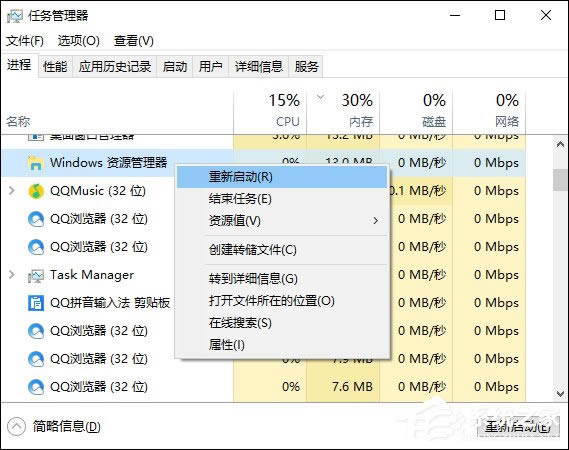
Task: Click the bottom QQ浏览器 icon at 7.6 MB
Action: point(36,387)
